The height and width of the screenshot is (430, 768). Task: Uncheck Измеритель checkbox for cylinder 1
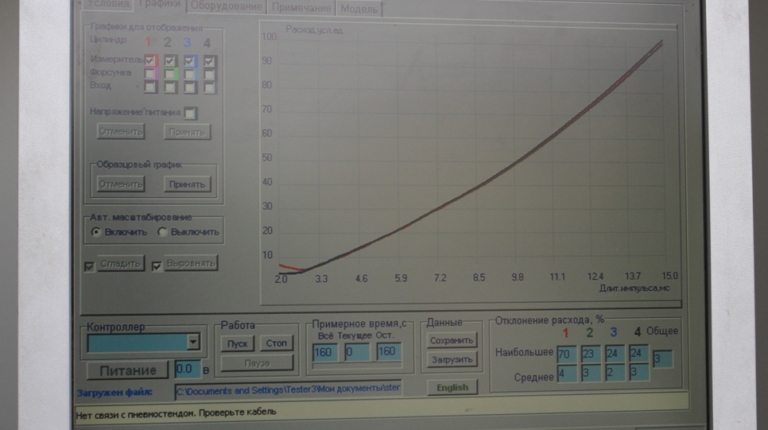150,61
